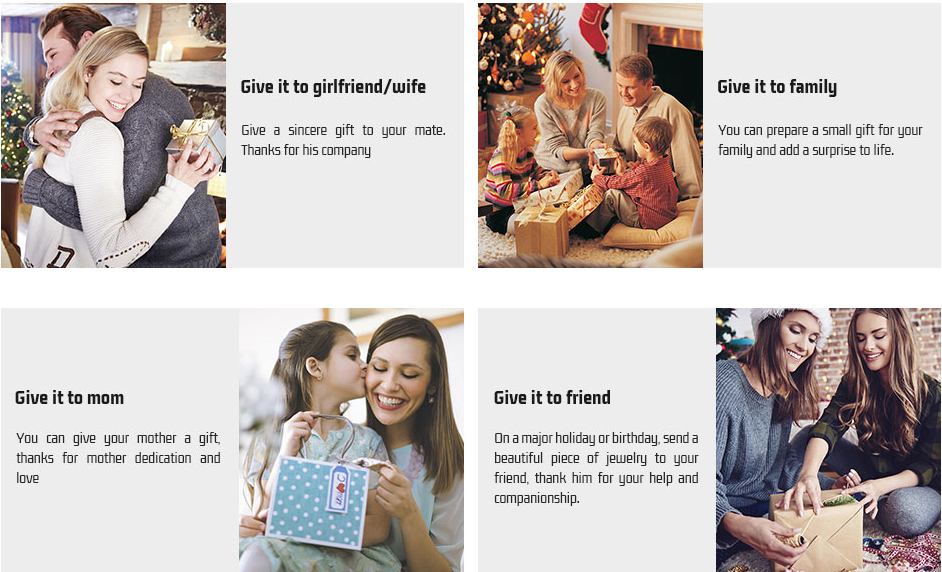Click the red stocking above the fireplace

595,26
